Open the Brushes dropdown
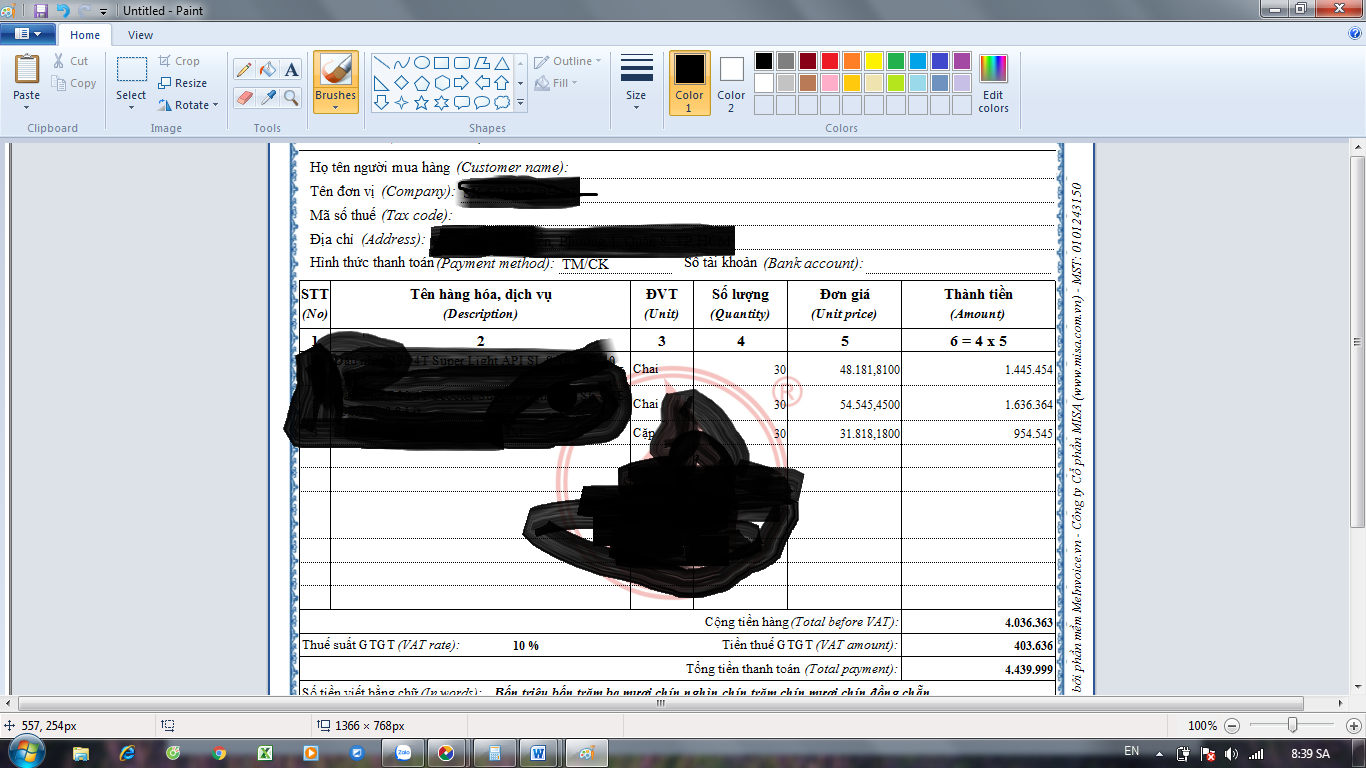The image size is (1366, 768). (x=335, y=102)
